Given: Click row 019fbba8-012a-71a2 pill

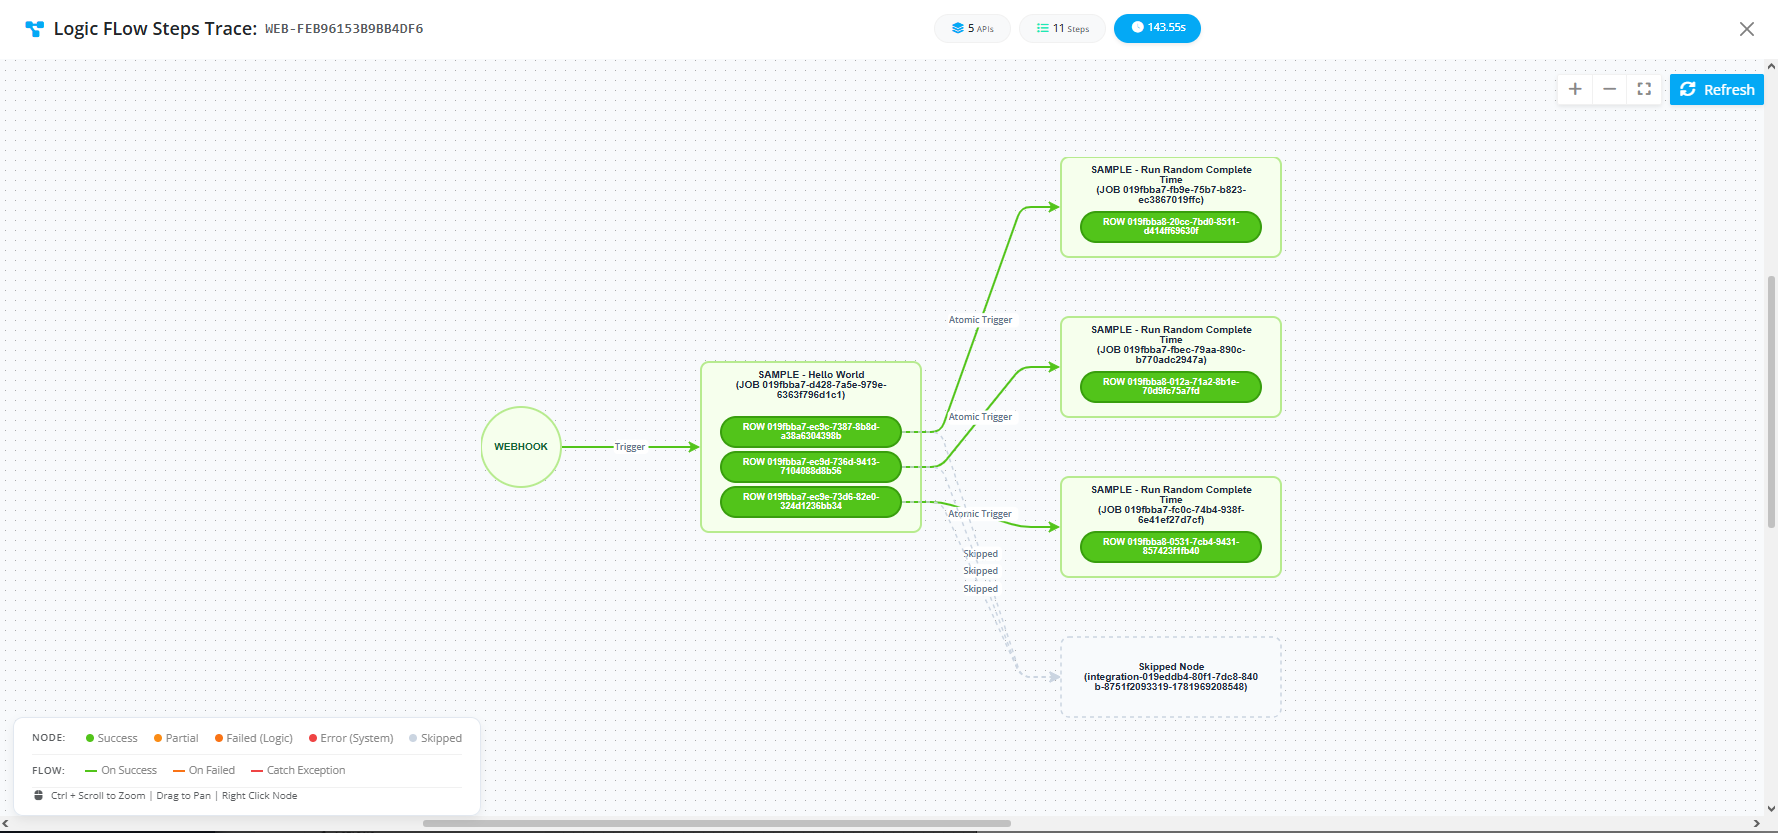Looking at the screenshot, I should coord(1171,387).
